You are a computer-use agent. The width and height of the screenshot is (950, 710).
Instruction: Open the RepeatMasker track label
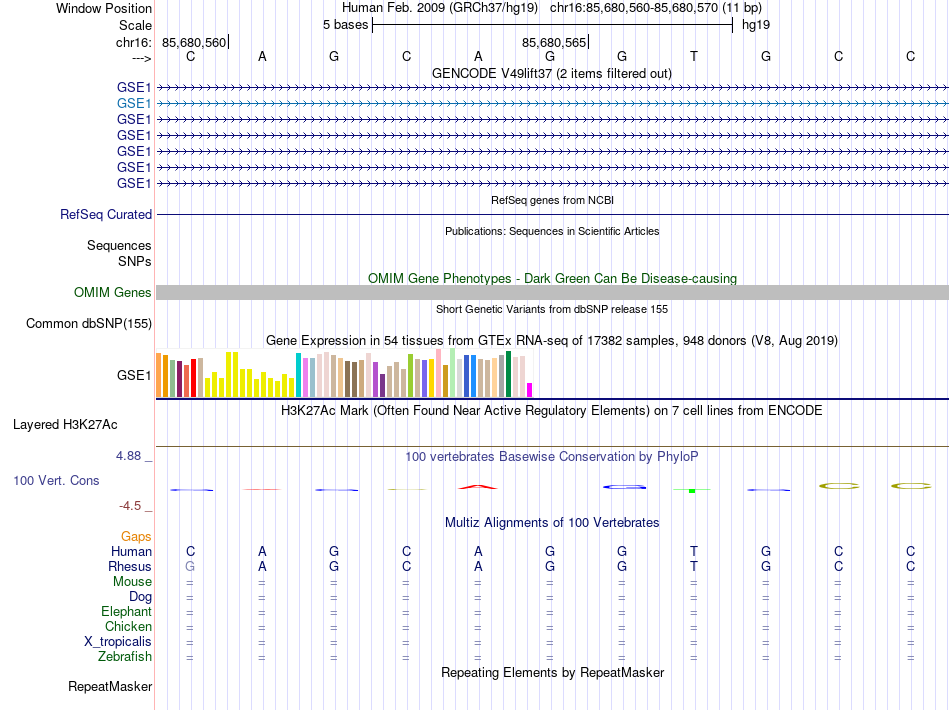click(110, 686)
